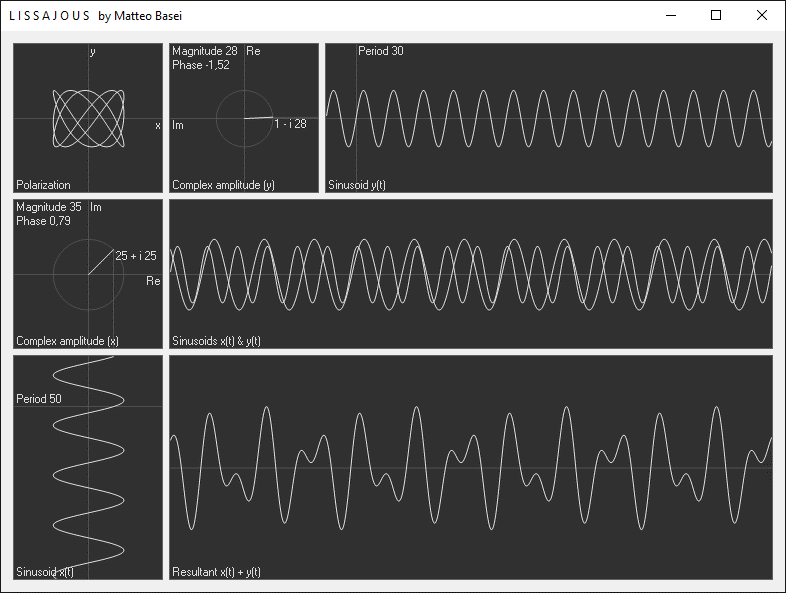Click the Sinusoids x(t) & y(t) plot
The height and width of the screenshot is (593, 786).
point(471,274)
